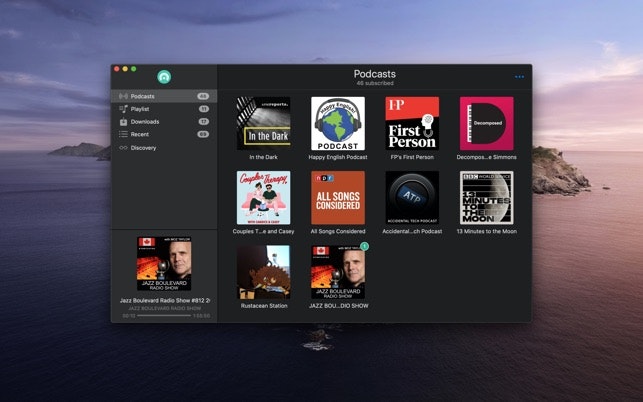Seek using the playback progress slider
The height and width of the screenshot is (402, 643).
click(164, 316)
